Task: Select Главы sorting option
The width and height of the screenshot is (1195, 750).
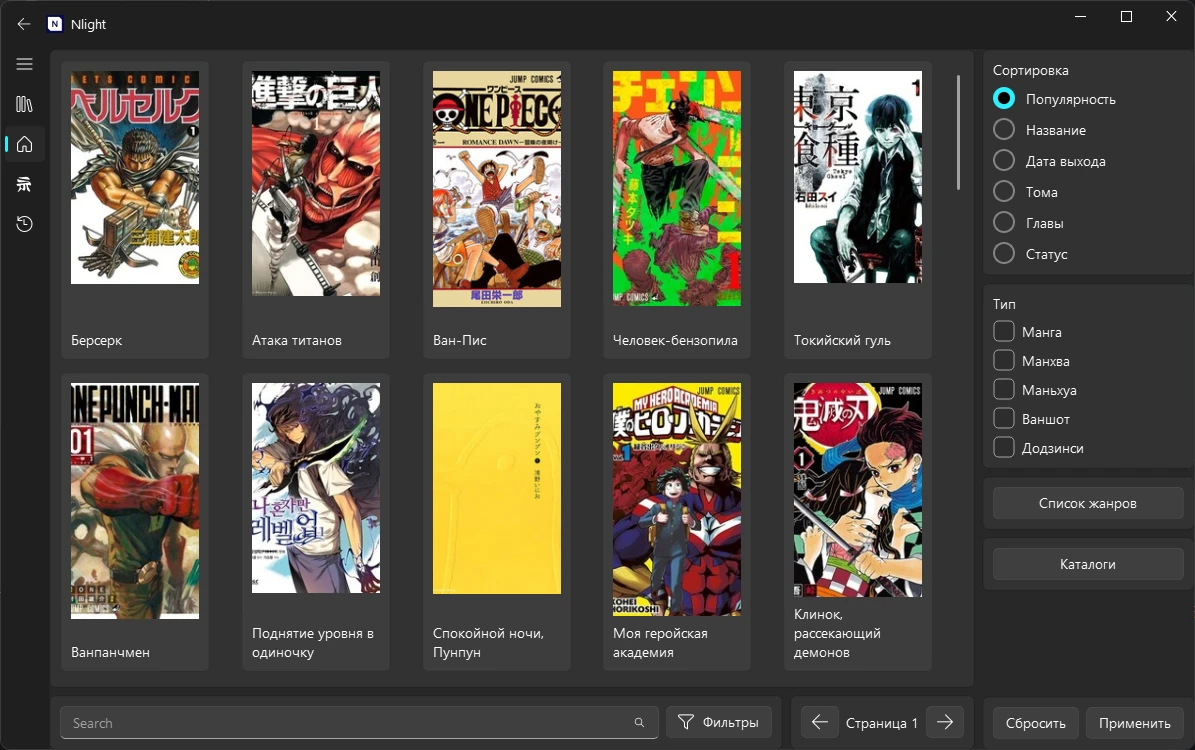Action: (1004, 223)
